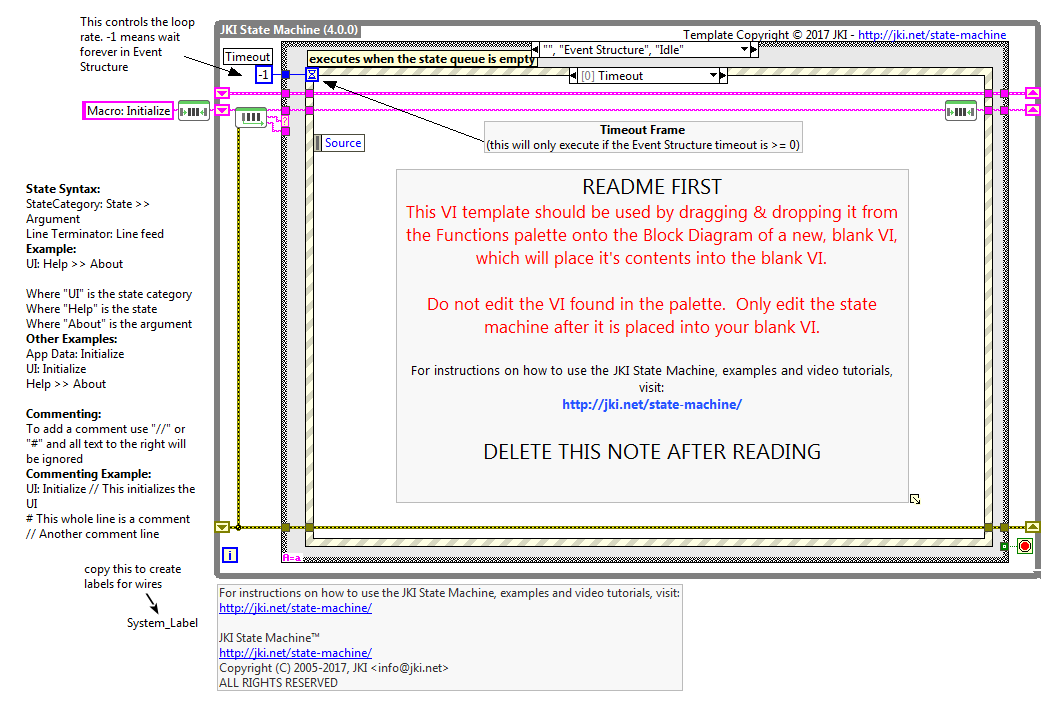Open the link under JKI State Machine™
This screenshot has width=1064, height=712.
295,653
